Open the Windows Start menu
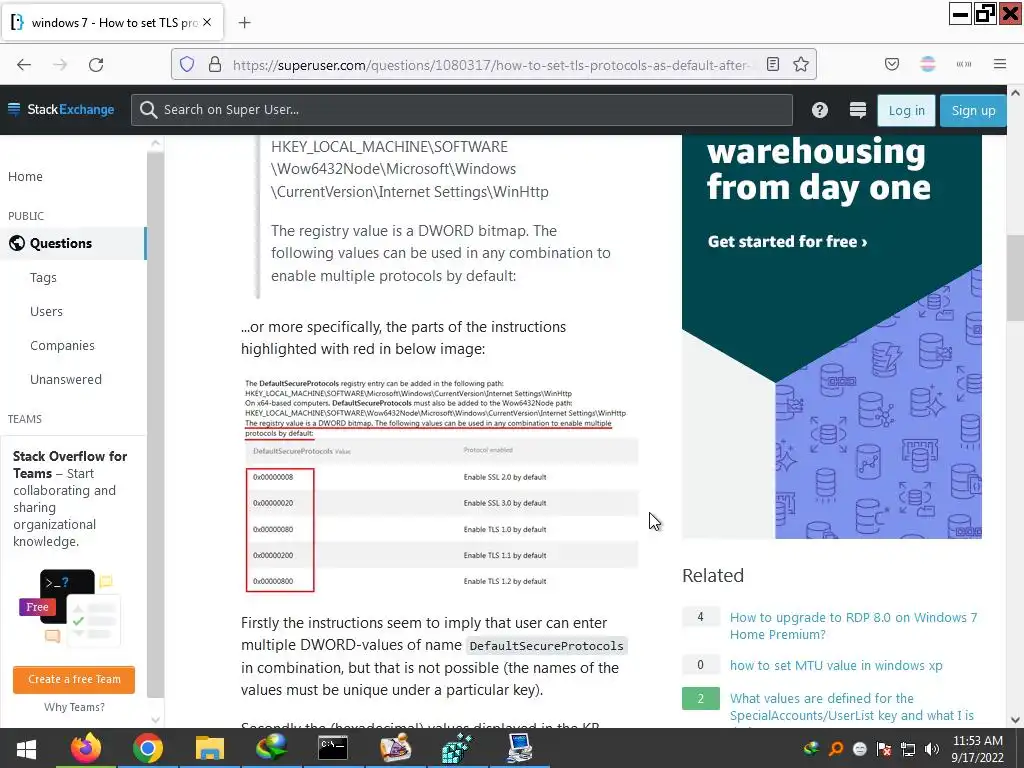The height and width of the screenshot is (768, 1024). (25, 748)
